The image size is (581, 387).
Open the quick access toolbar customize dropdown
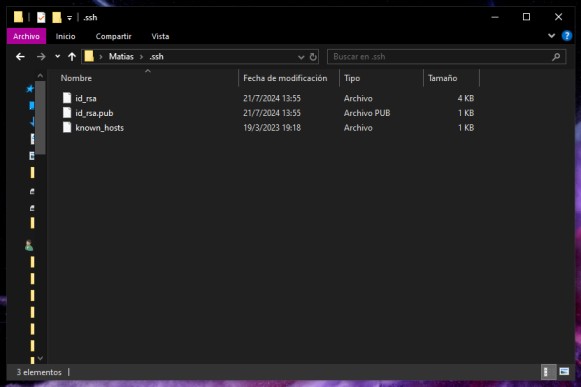point(69,18)
